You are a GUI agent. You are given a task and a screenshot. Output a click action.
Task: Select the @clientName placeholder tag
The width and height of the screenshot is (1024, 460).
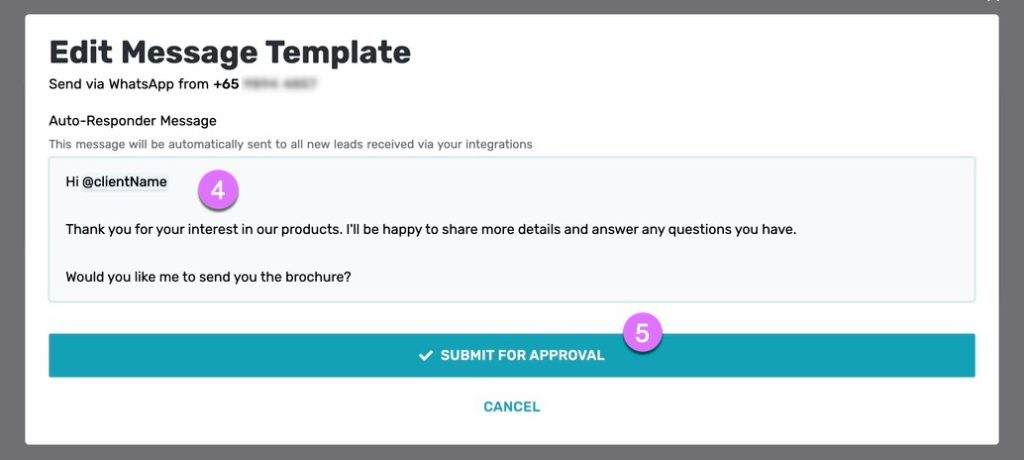click(x=125, y=182)
